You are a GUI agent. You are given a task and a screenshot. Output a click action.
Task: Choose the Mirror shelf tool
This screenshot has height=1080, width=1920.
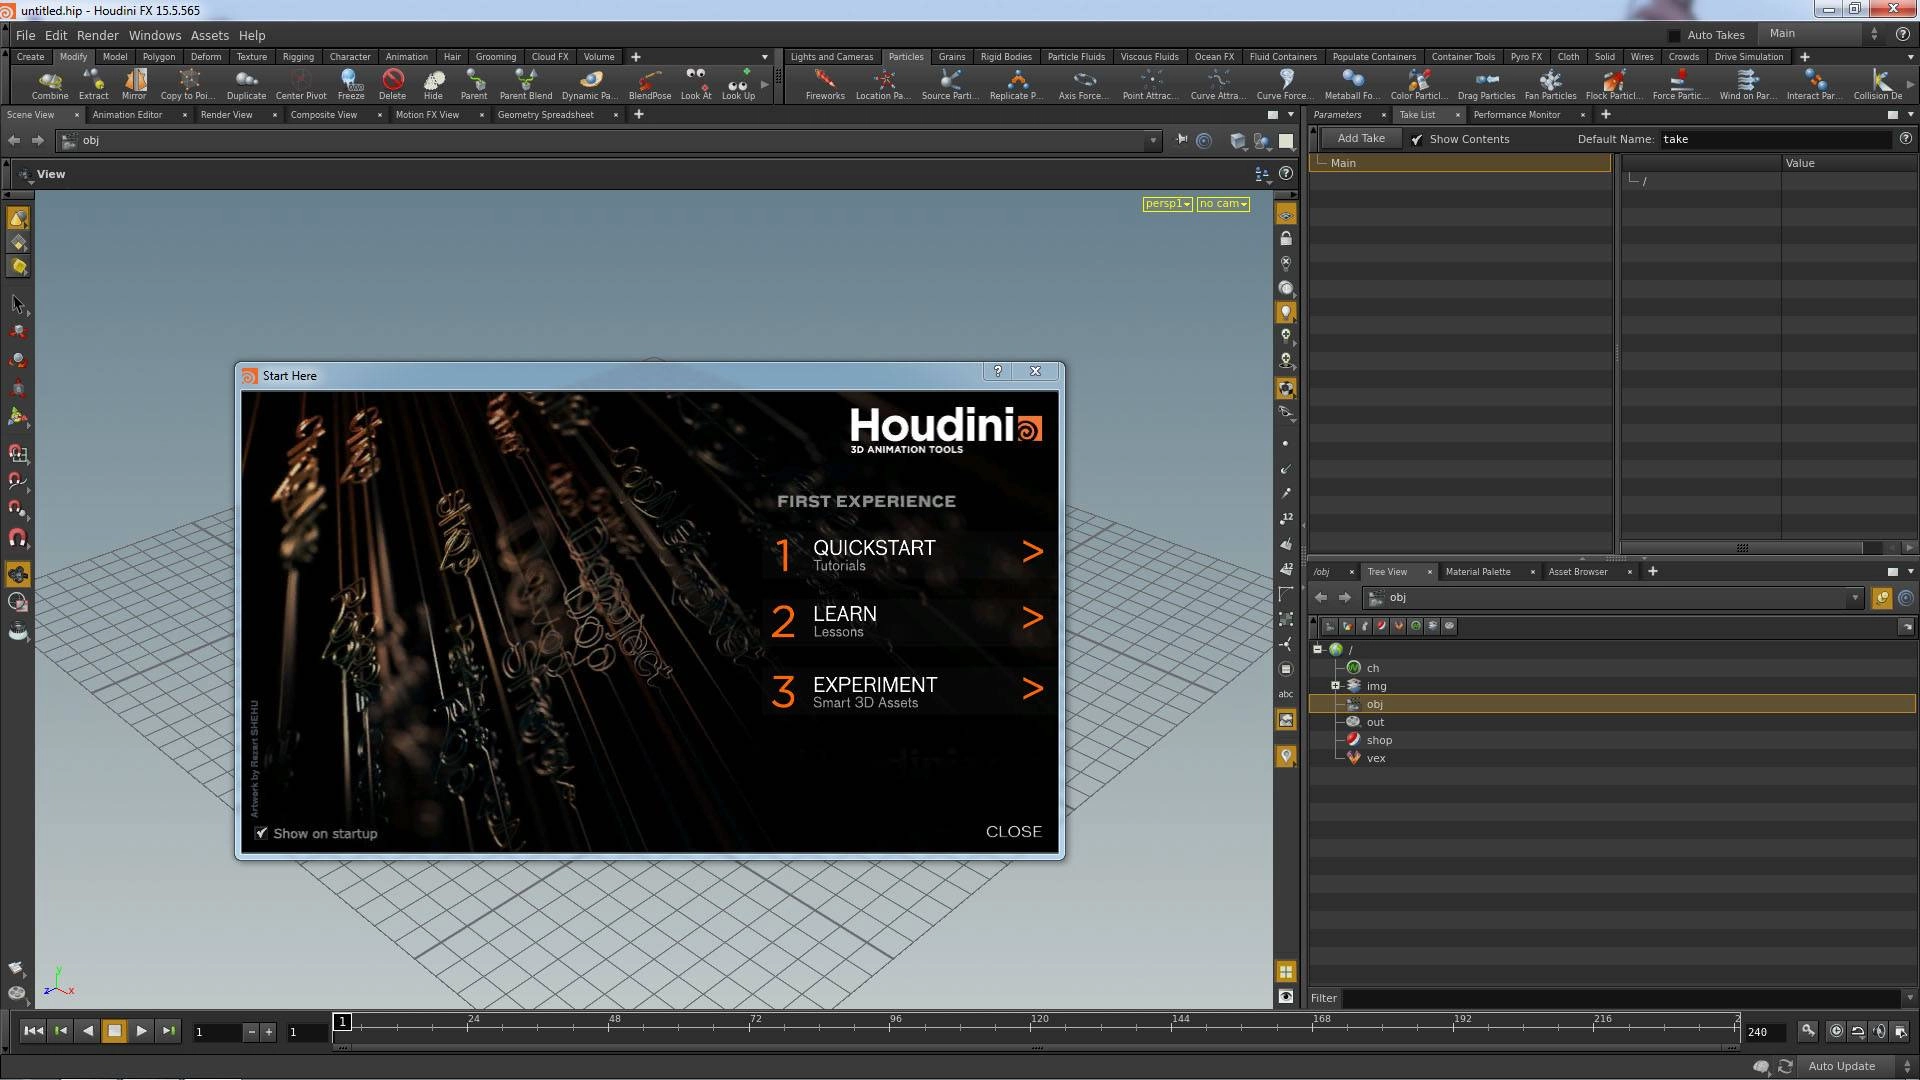(134, 84)
